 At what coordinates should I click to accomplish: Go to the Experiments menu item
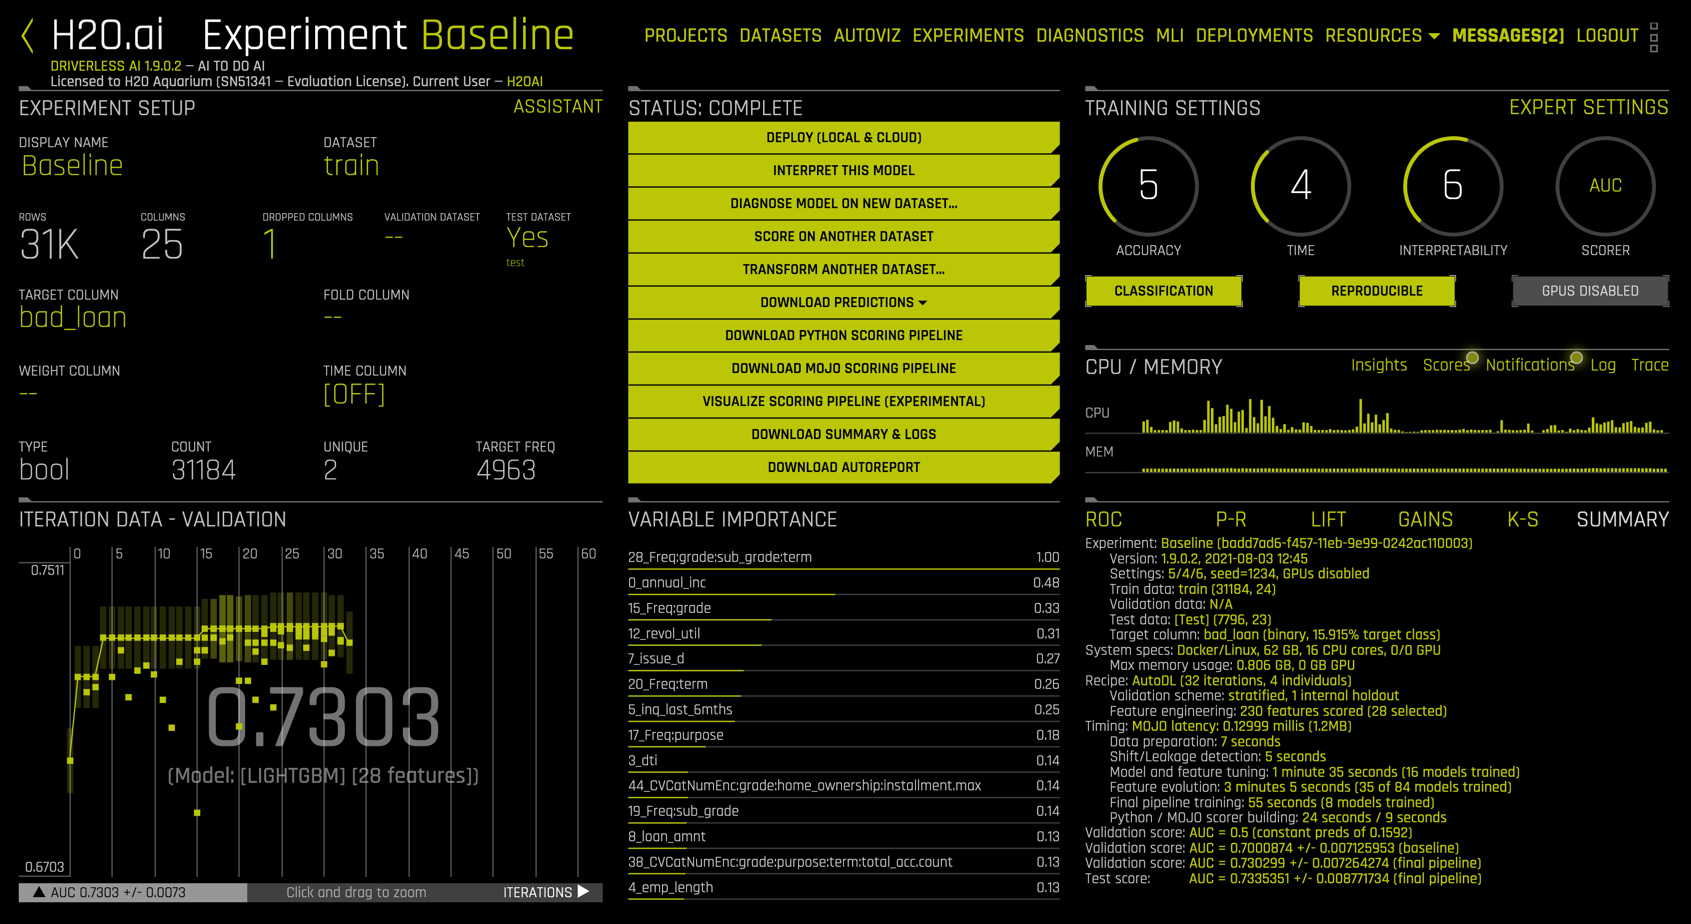click(x=967, y=36)
